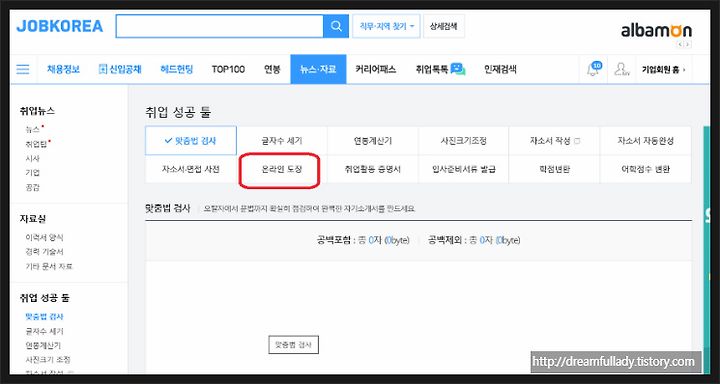This screenshot has height=384, width=720.
Task: Click the user profile icon
Action: (621, 69)
